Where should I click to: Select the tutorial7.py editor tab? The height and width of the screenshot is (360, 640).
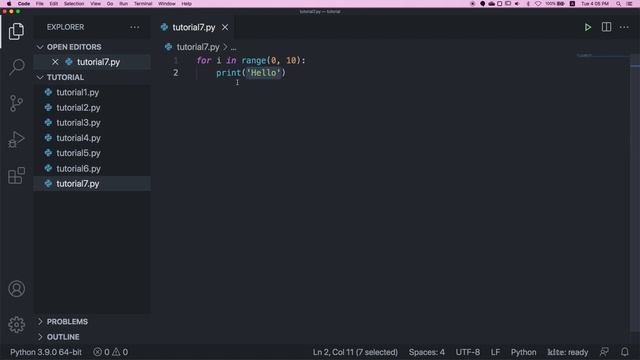point(193,27)
